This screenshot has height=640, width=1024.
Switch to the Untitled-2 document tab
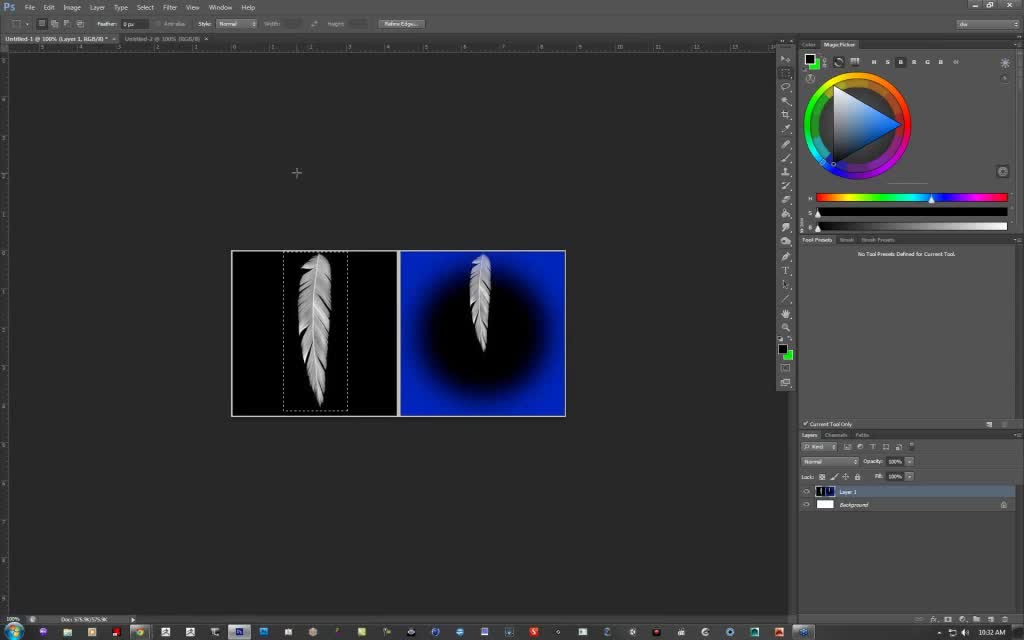click(160, 38)
